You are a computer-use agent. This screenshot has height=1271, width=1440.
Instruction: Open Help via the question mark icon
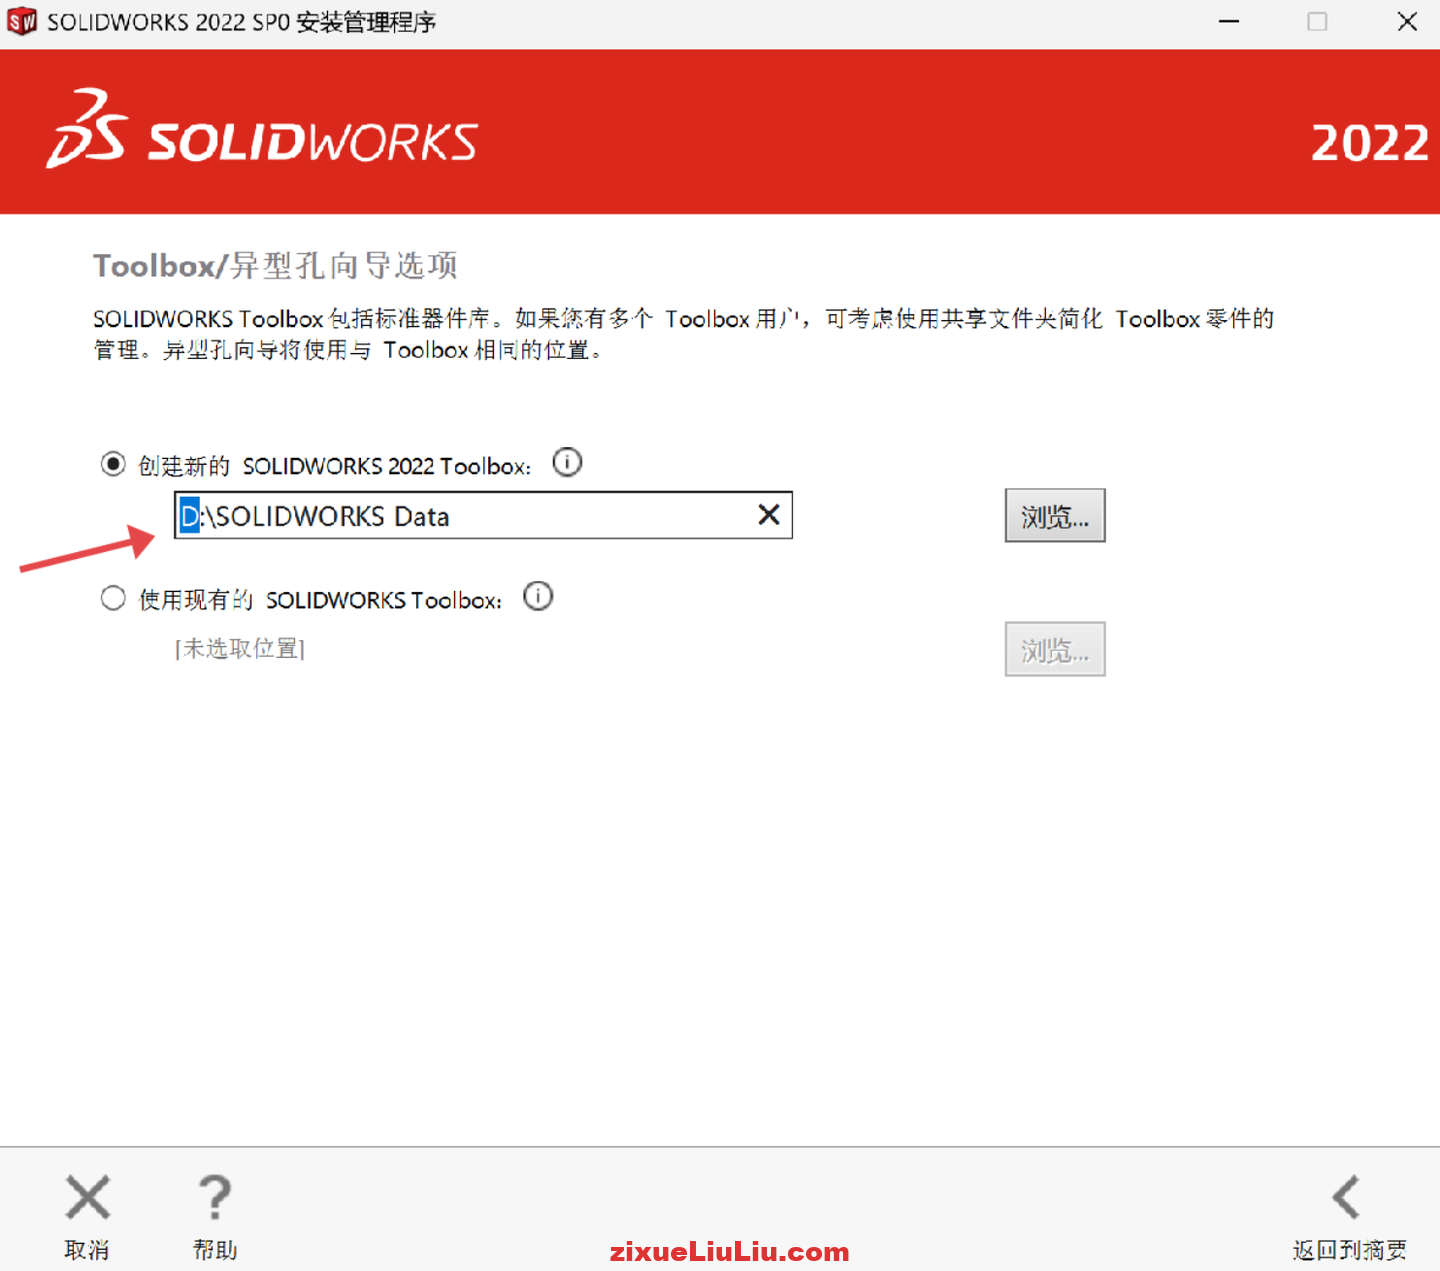214,1197
